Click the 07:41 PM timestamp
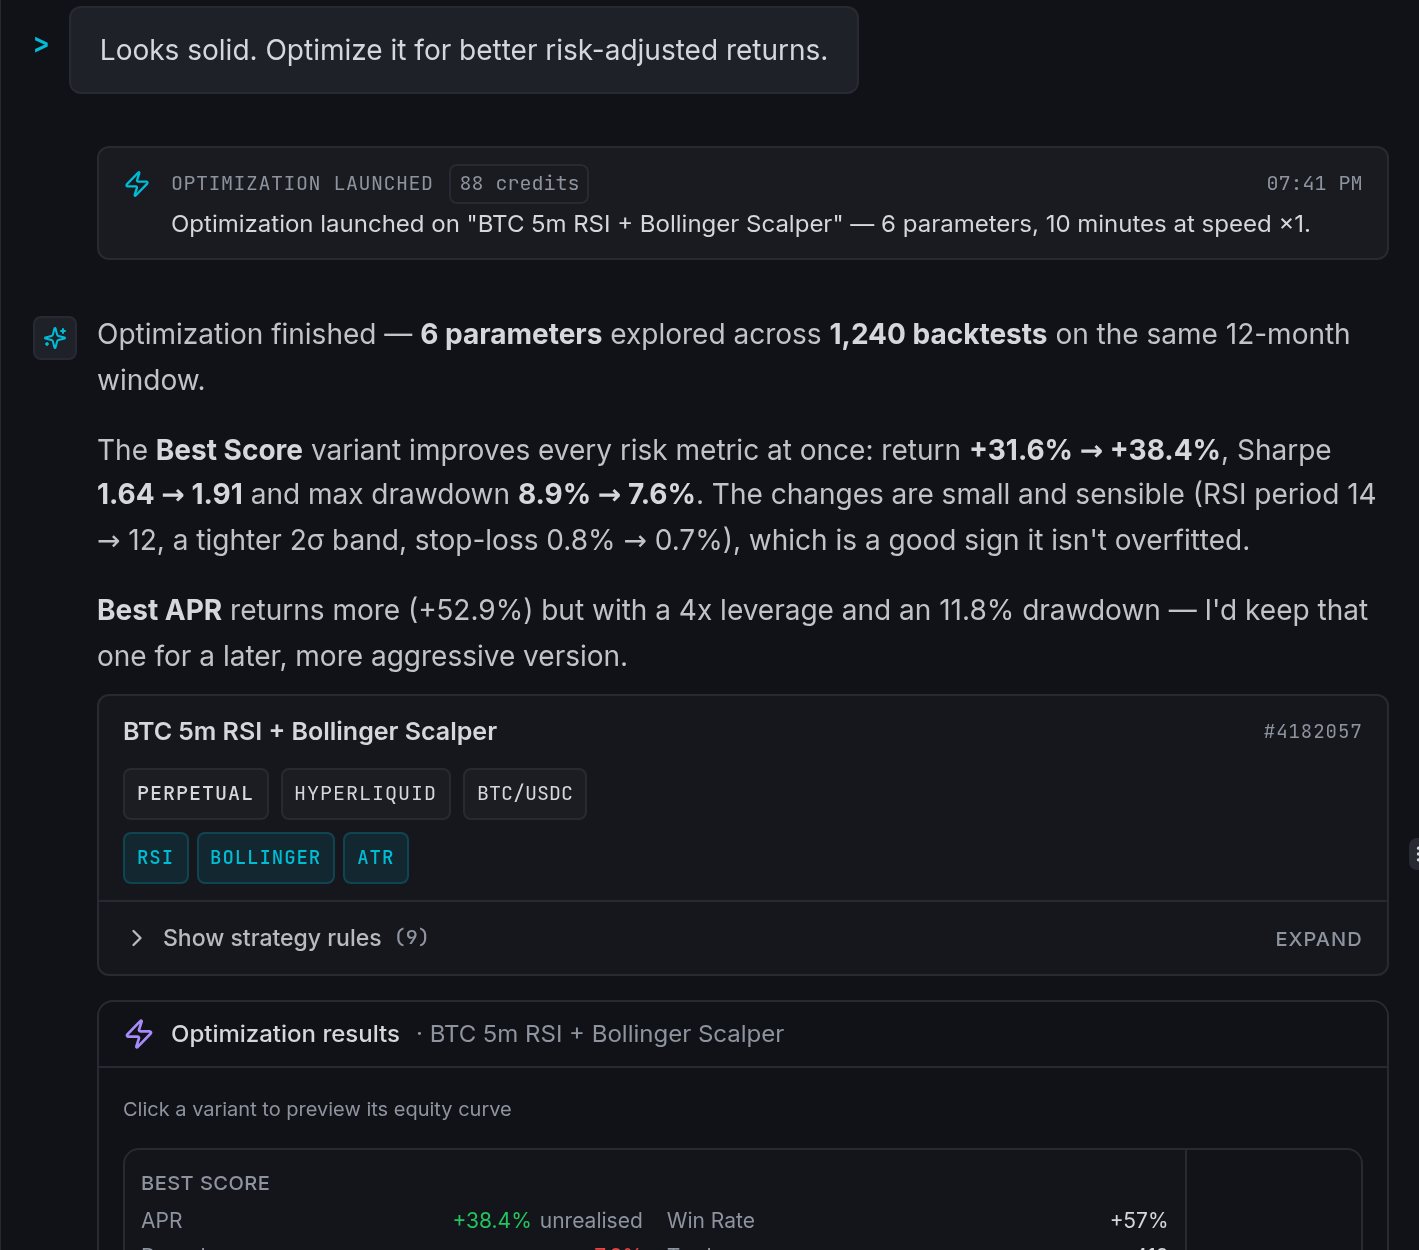Viewport: 1419px width, 1250px height. [x=1314, y=184]
